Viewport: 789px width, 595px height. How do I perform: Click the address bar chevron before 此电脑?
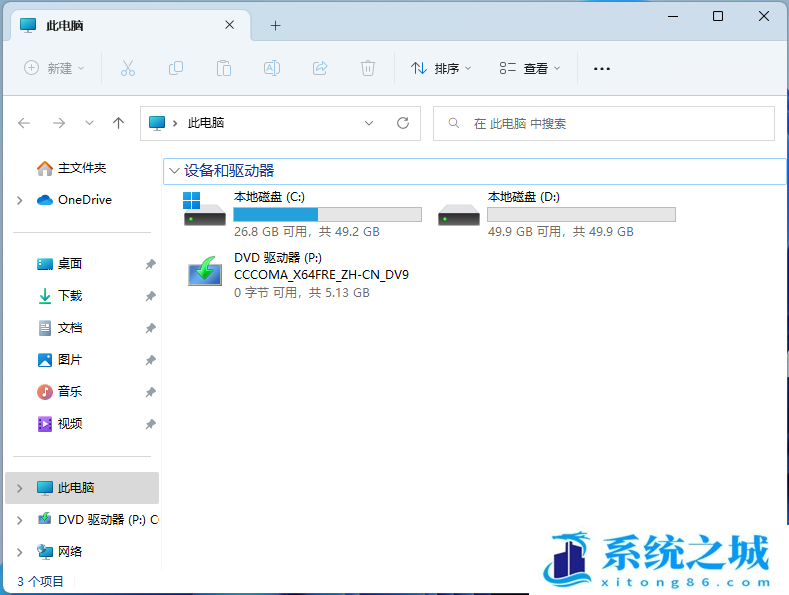click(175, 123)
